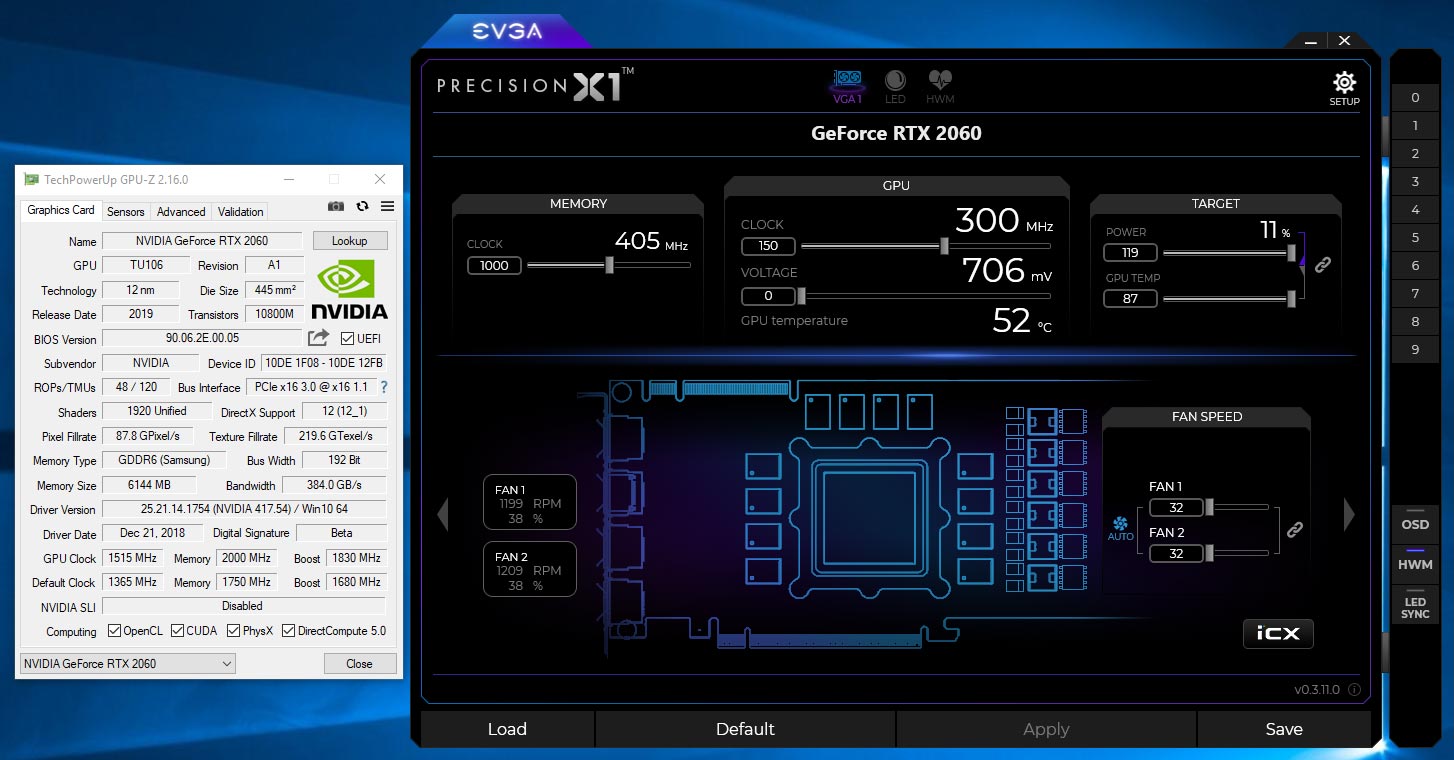Go to previous page with left arrow
Viewport: 1454px width, 760px height.
(x=443, y=515)
